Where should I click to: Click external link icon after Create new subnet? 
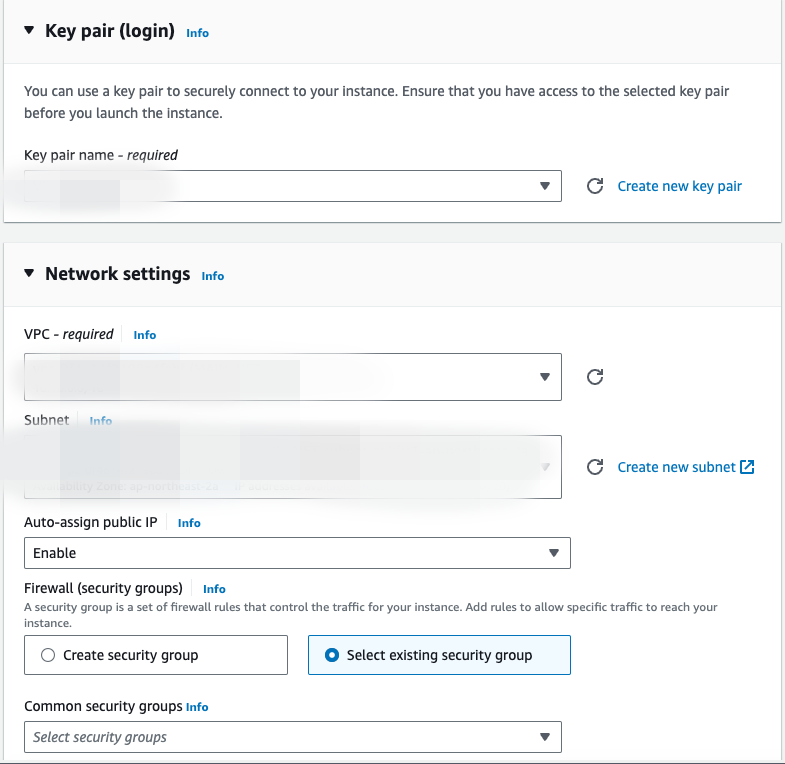(747, 467)
